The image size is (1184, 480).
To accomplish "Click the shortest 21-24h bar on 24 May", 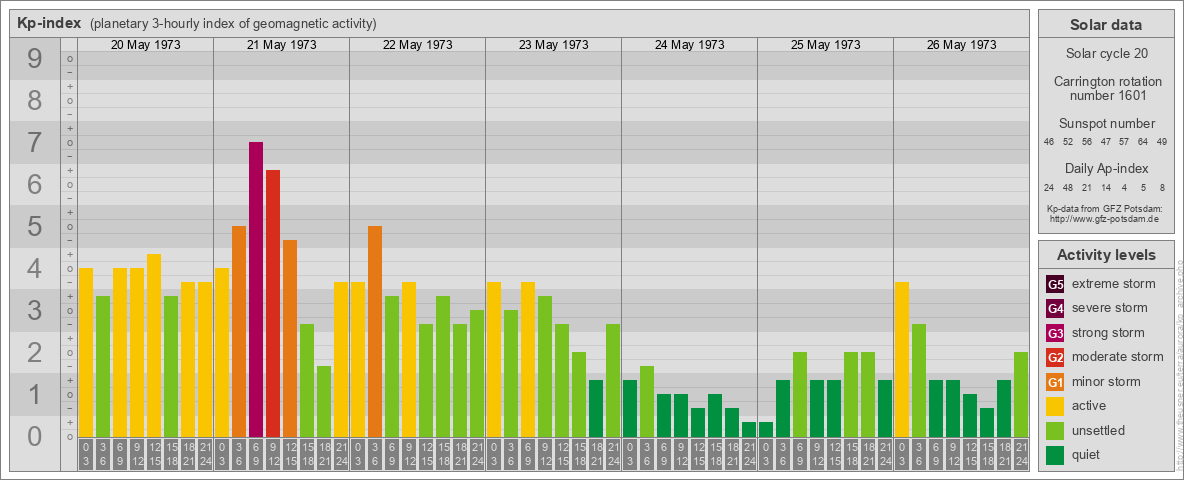I will (x=749, y=429).
